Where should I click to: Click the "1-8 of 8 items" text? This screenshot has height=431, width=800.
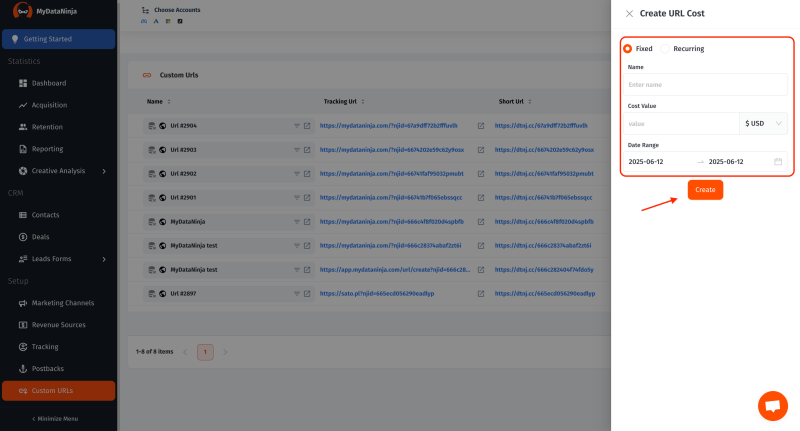point(155,352)
